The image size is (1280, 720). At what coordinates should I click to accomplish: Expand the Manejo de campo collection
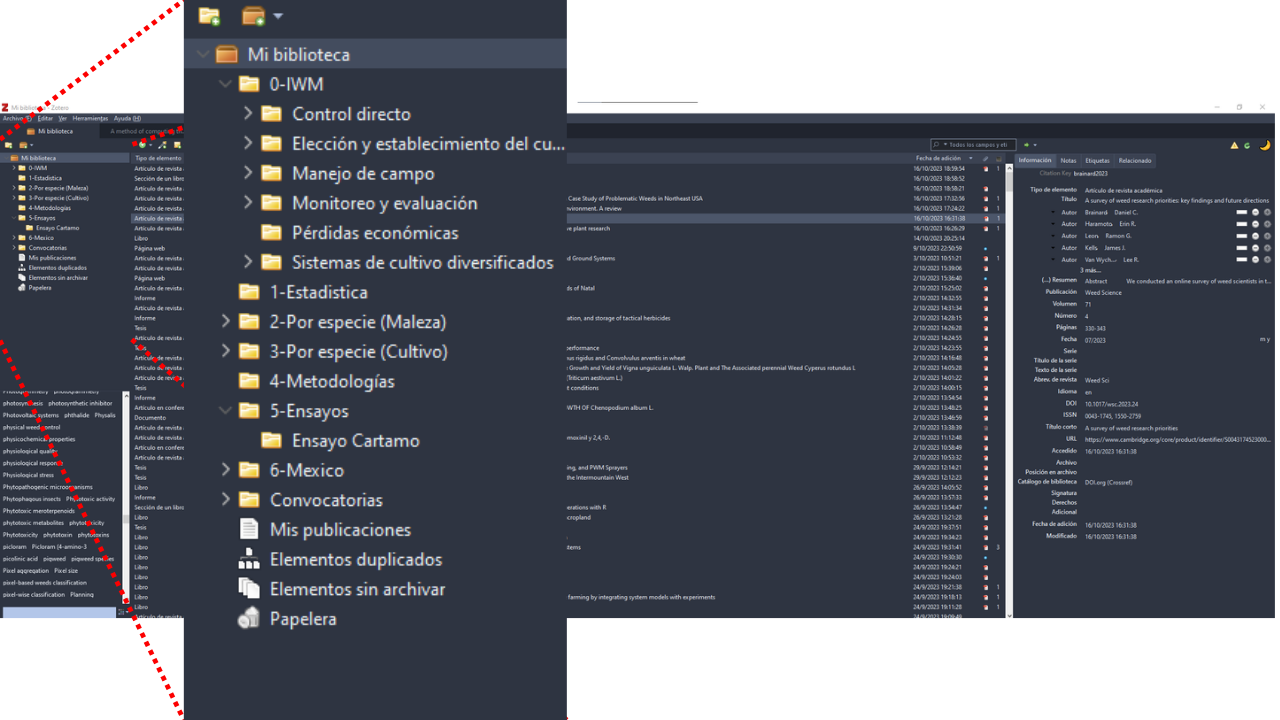248,173
